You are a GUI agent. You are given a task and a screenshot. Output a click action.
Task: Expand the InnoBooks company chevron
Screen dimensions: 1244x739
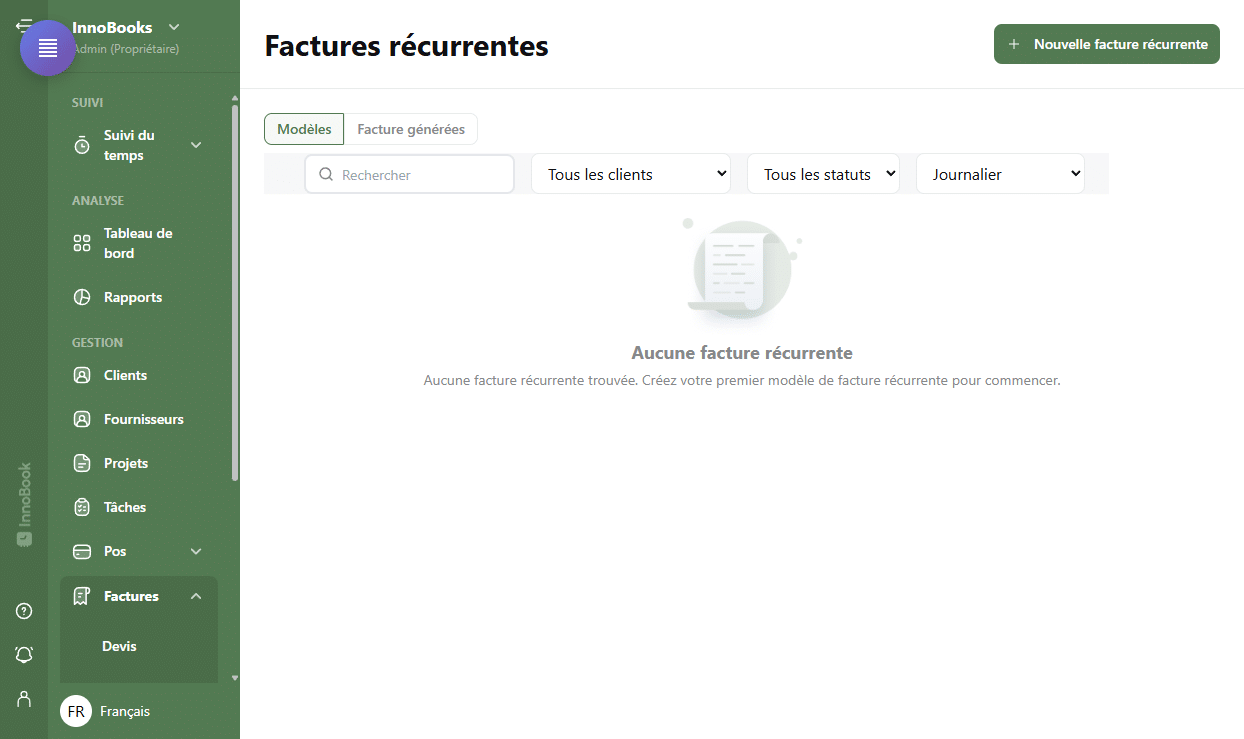point(174,27)
